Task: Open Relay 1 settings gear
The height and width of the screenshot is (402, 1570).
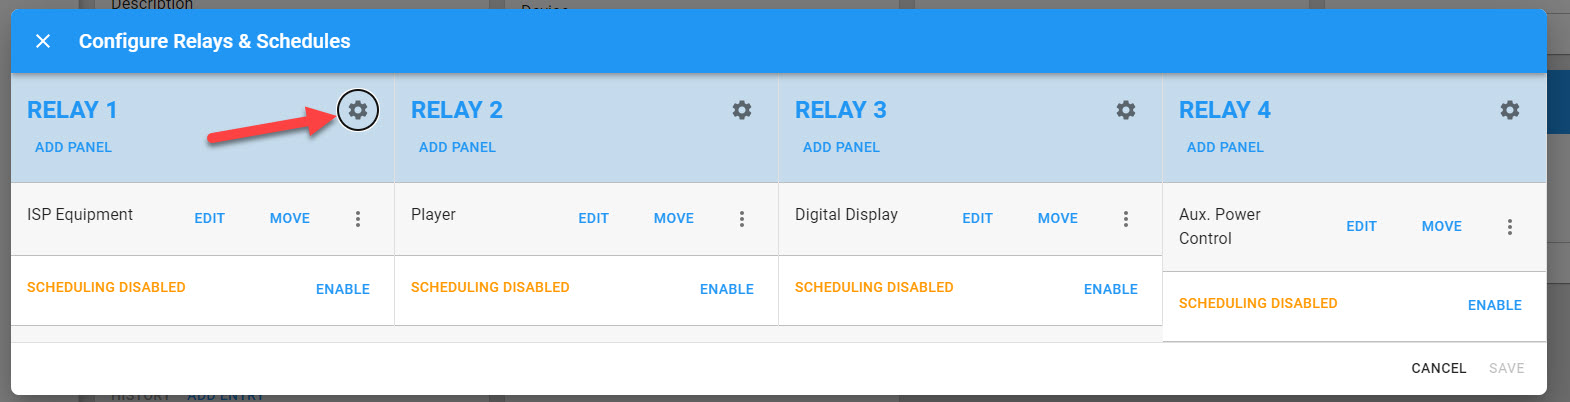Action: (x=358, y=110)
